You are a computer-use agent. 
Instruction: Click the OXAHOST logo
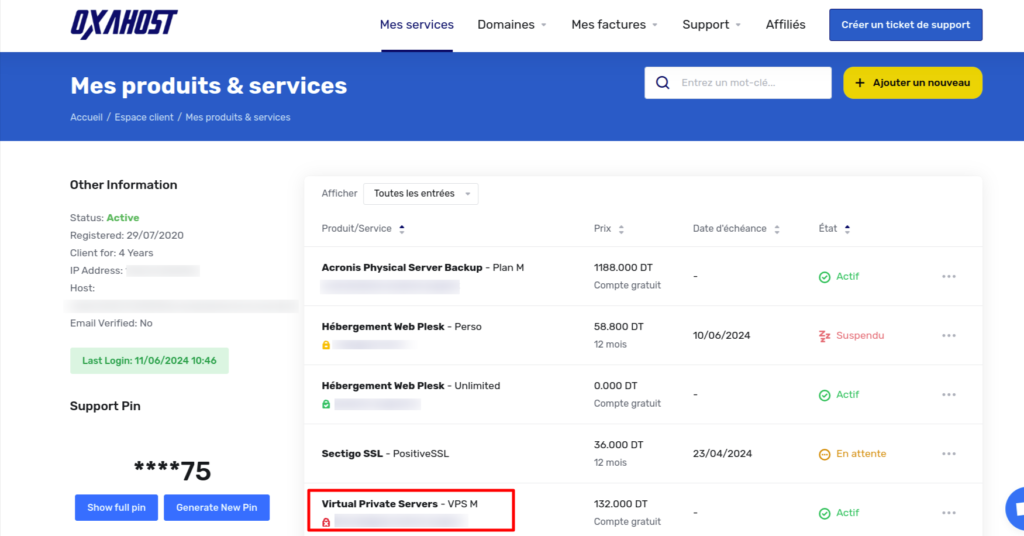(124, 24)
